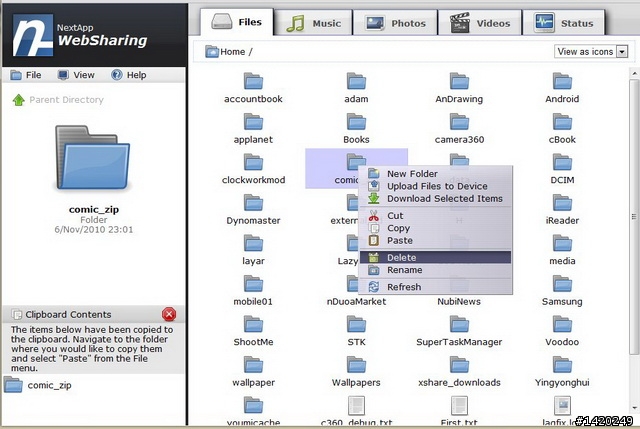
Task: Select the Android folder icon
Action: coord(562,81)
